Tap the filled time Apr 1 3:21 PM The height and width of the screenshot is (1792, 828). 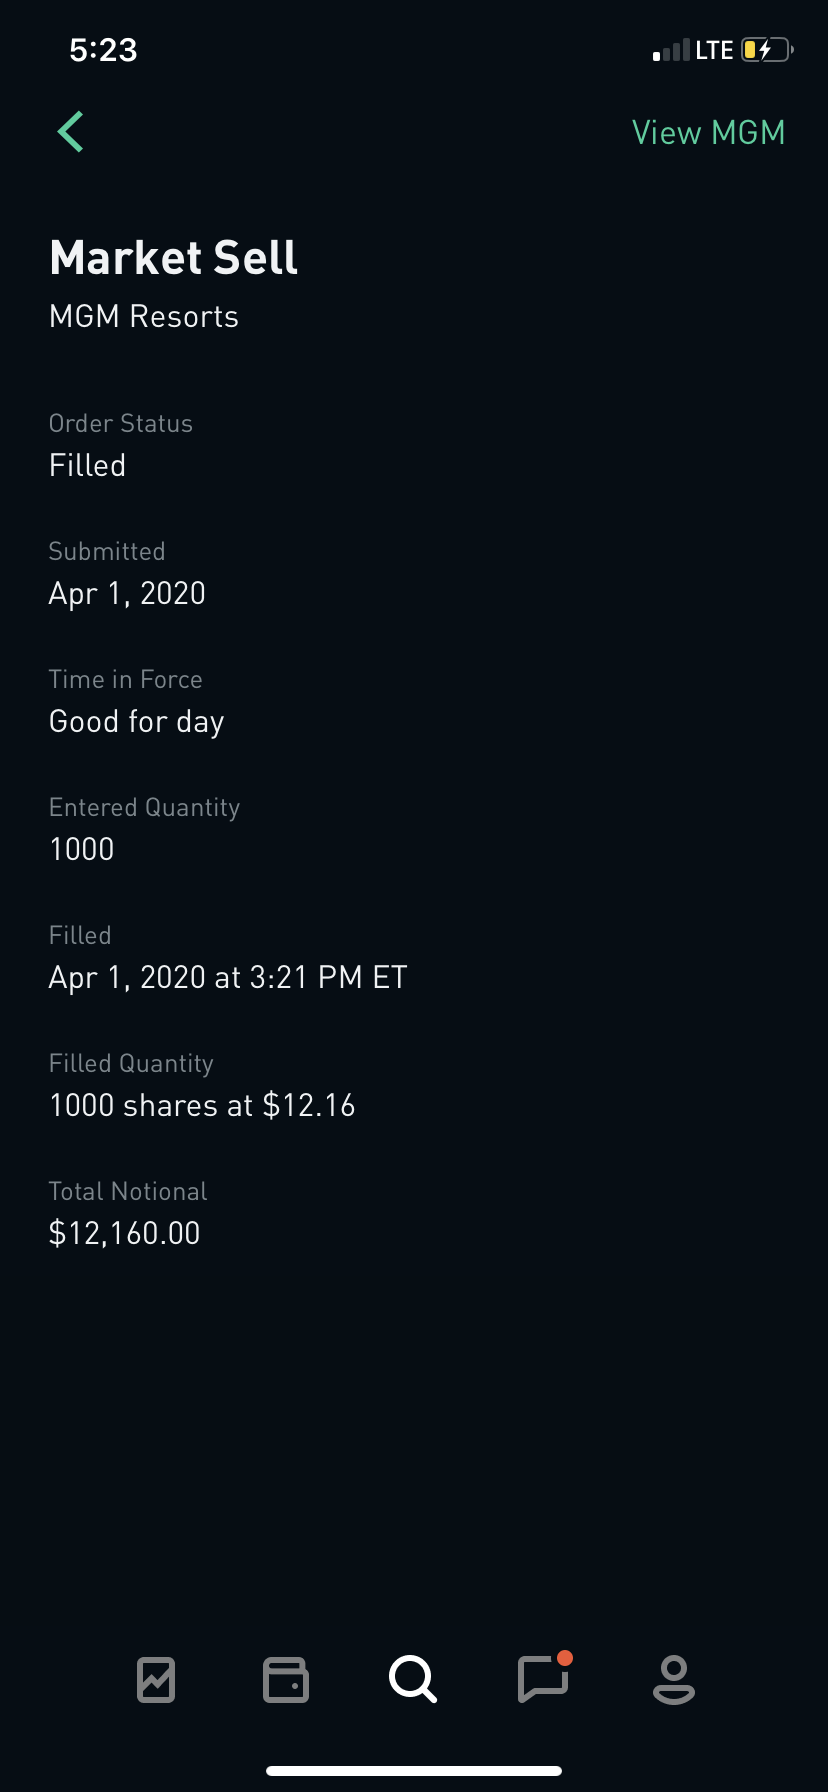click(x=228, y=978)
